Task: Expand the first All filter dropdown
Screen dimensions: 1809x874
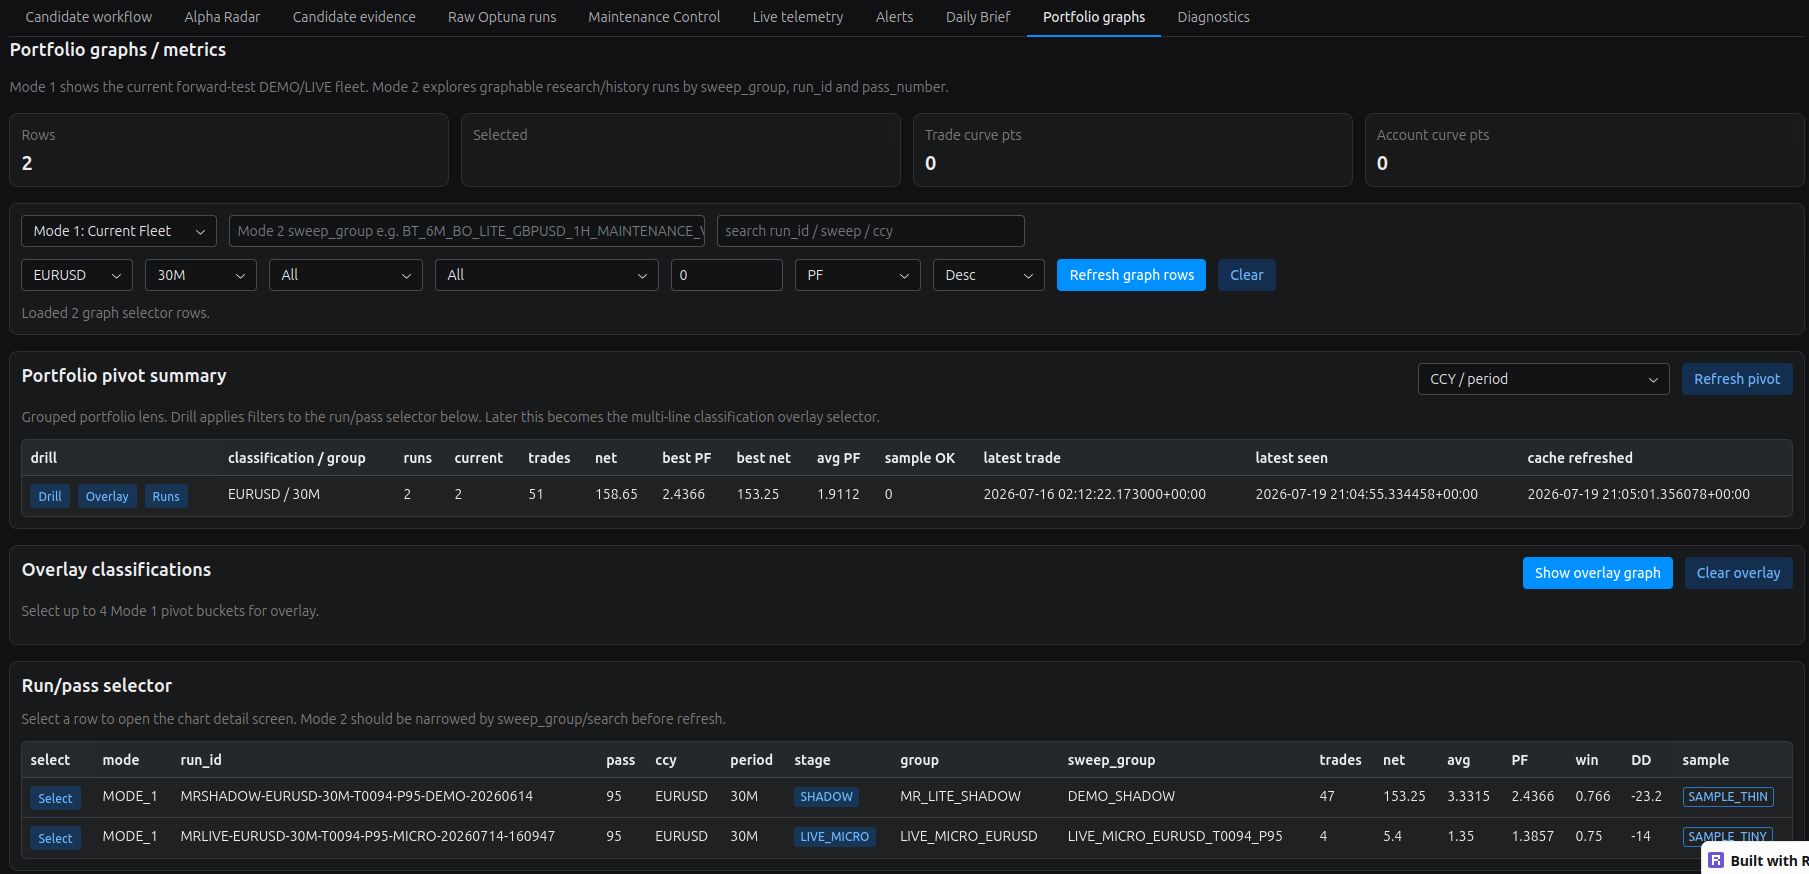Action: coord(346,275)
